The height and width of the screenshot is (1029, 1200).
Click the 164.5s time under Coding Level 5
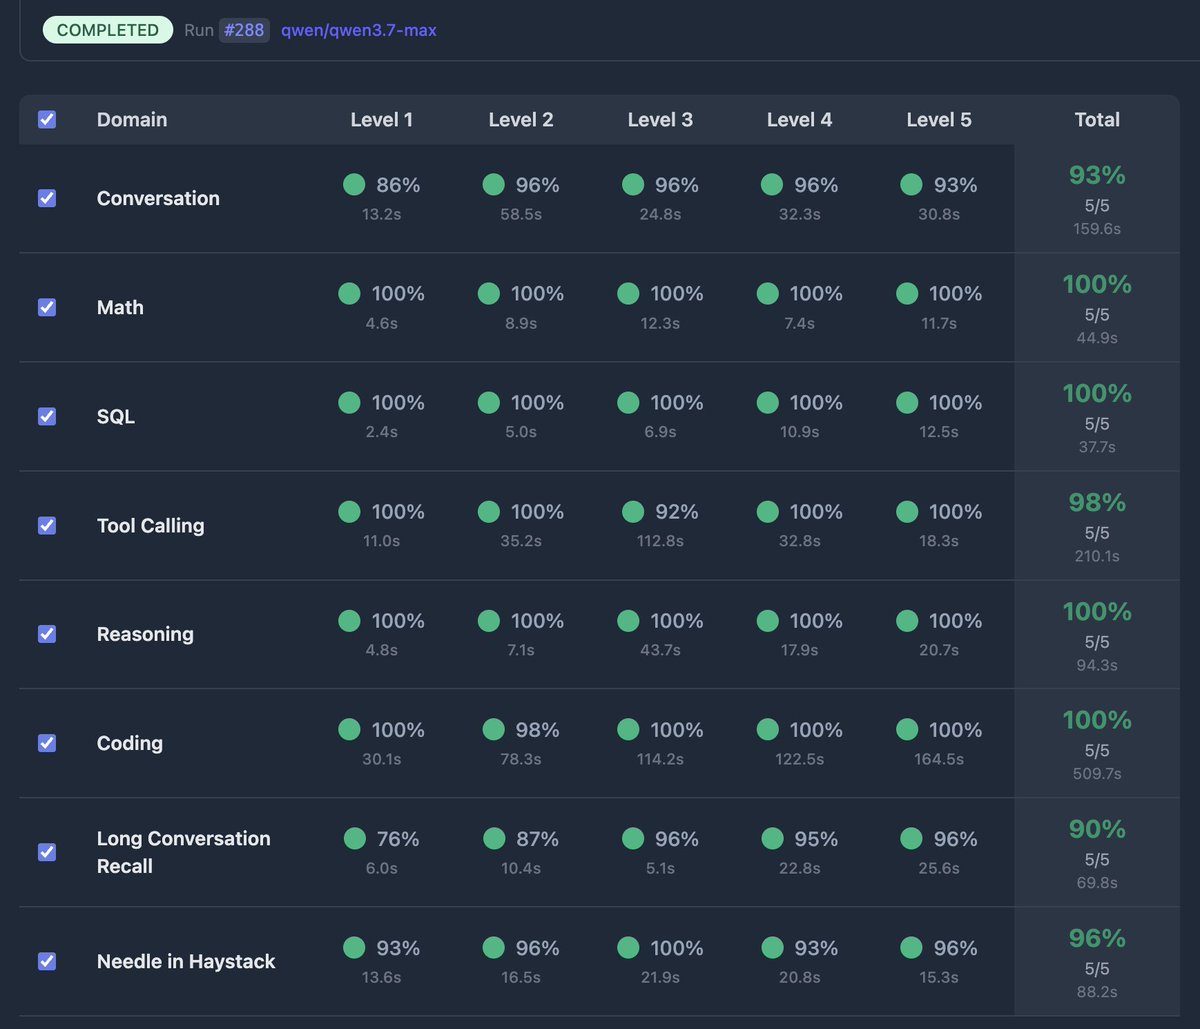point(939,759)
